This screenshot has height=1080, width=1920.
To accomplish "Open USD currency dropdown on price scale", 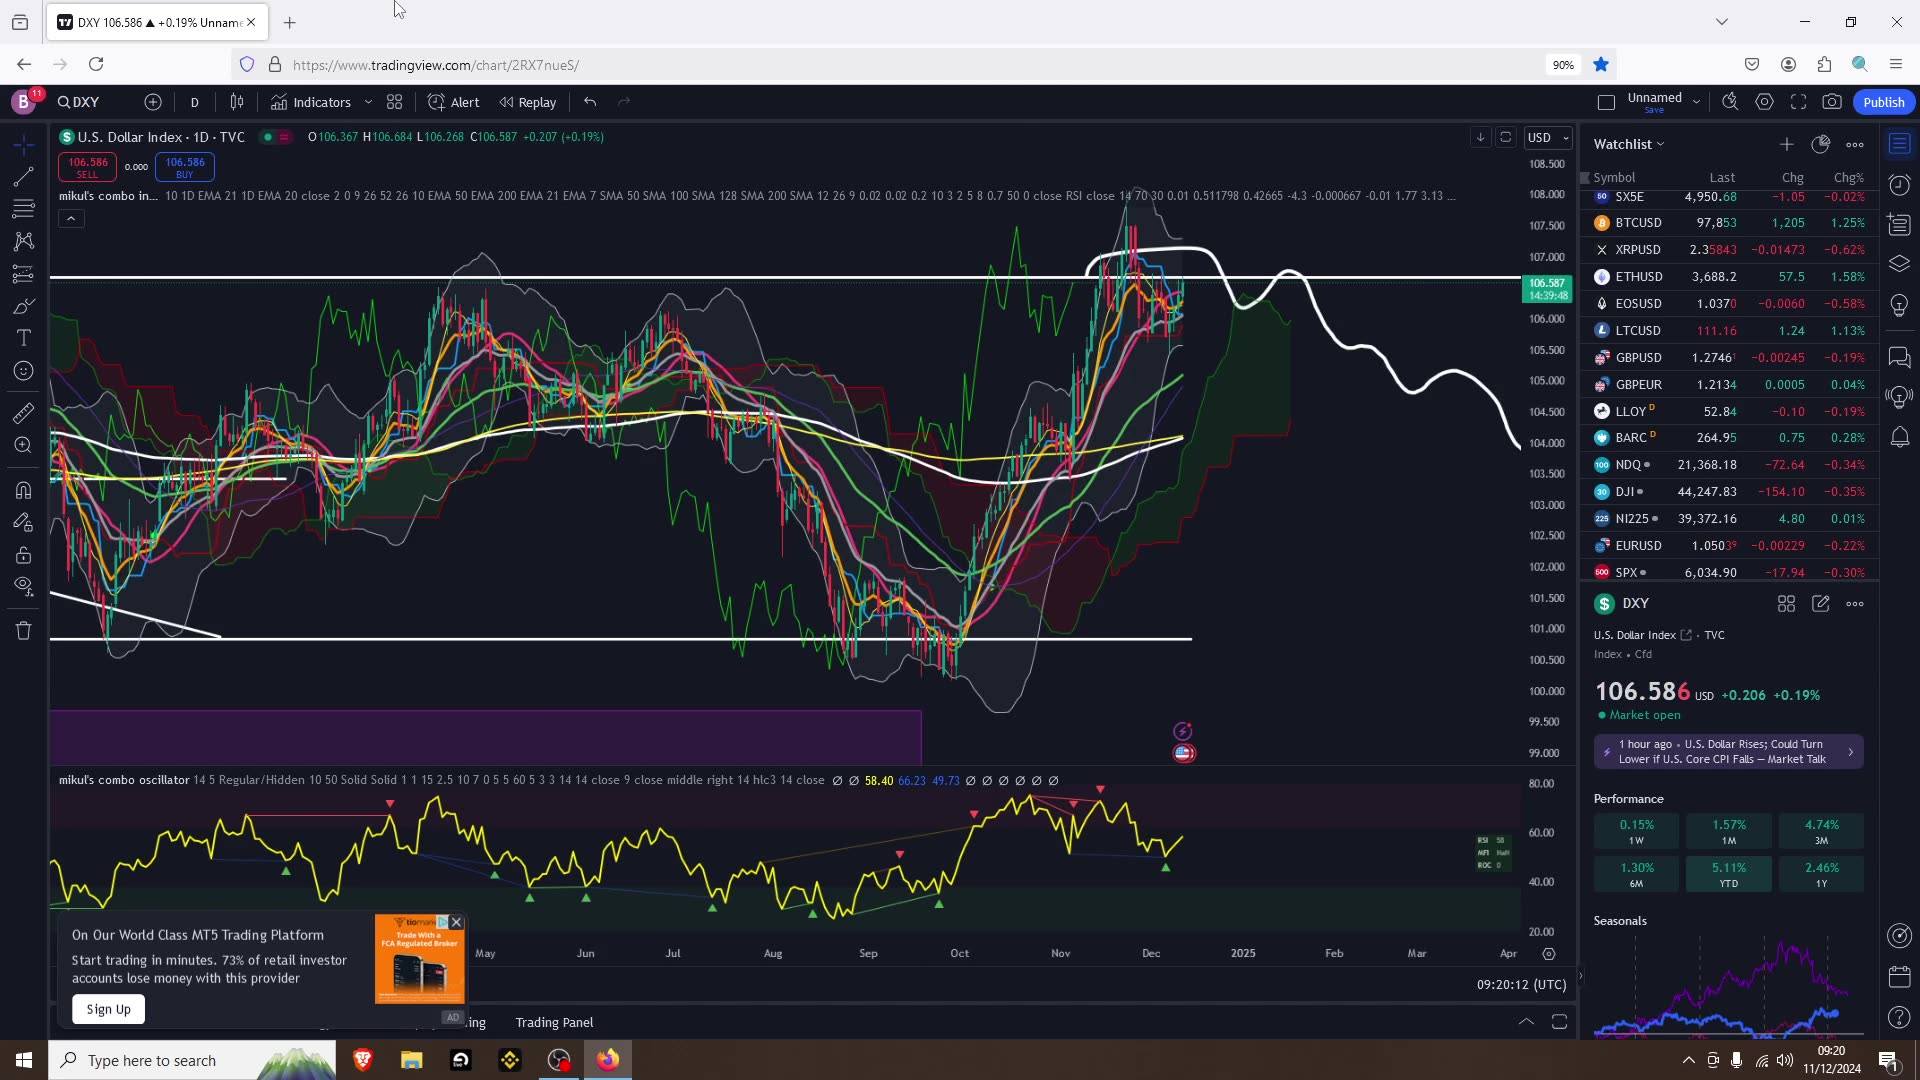I will tap(1547, 138).
